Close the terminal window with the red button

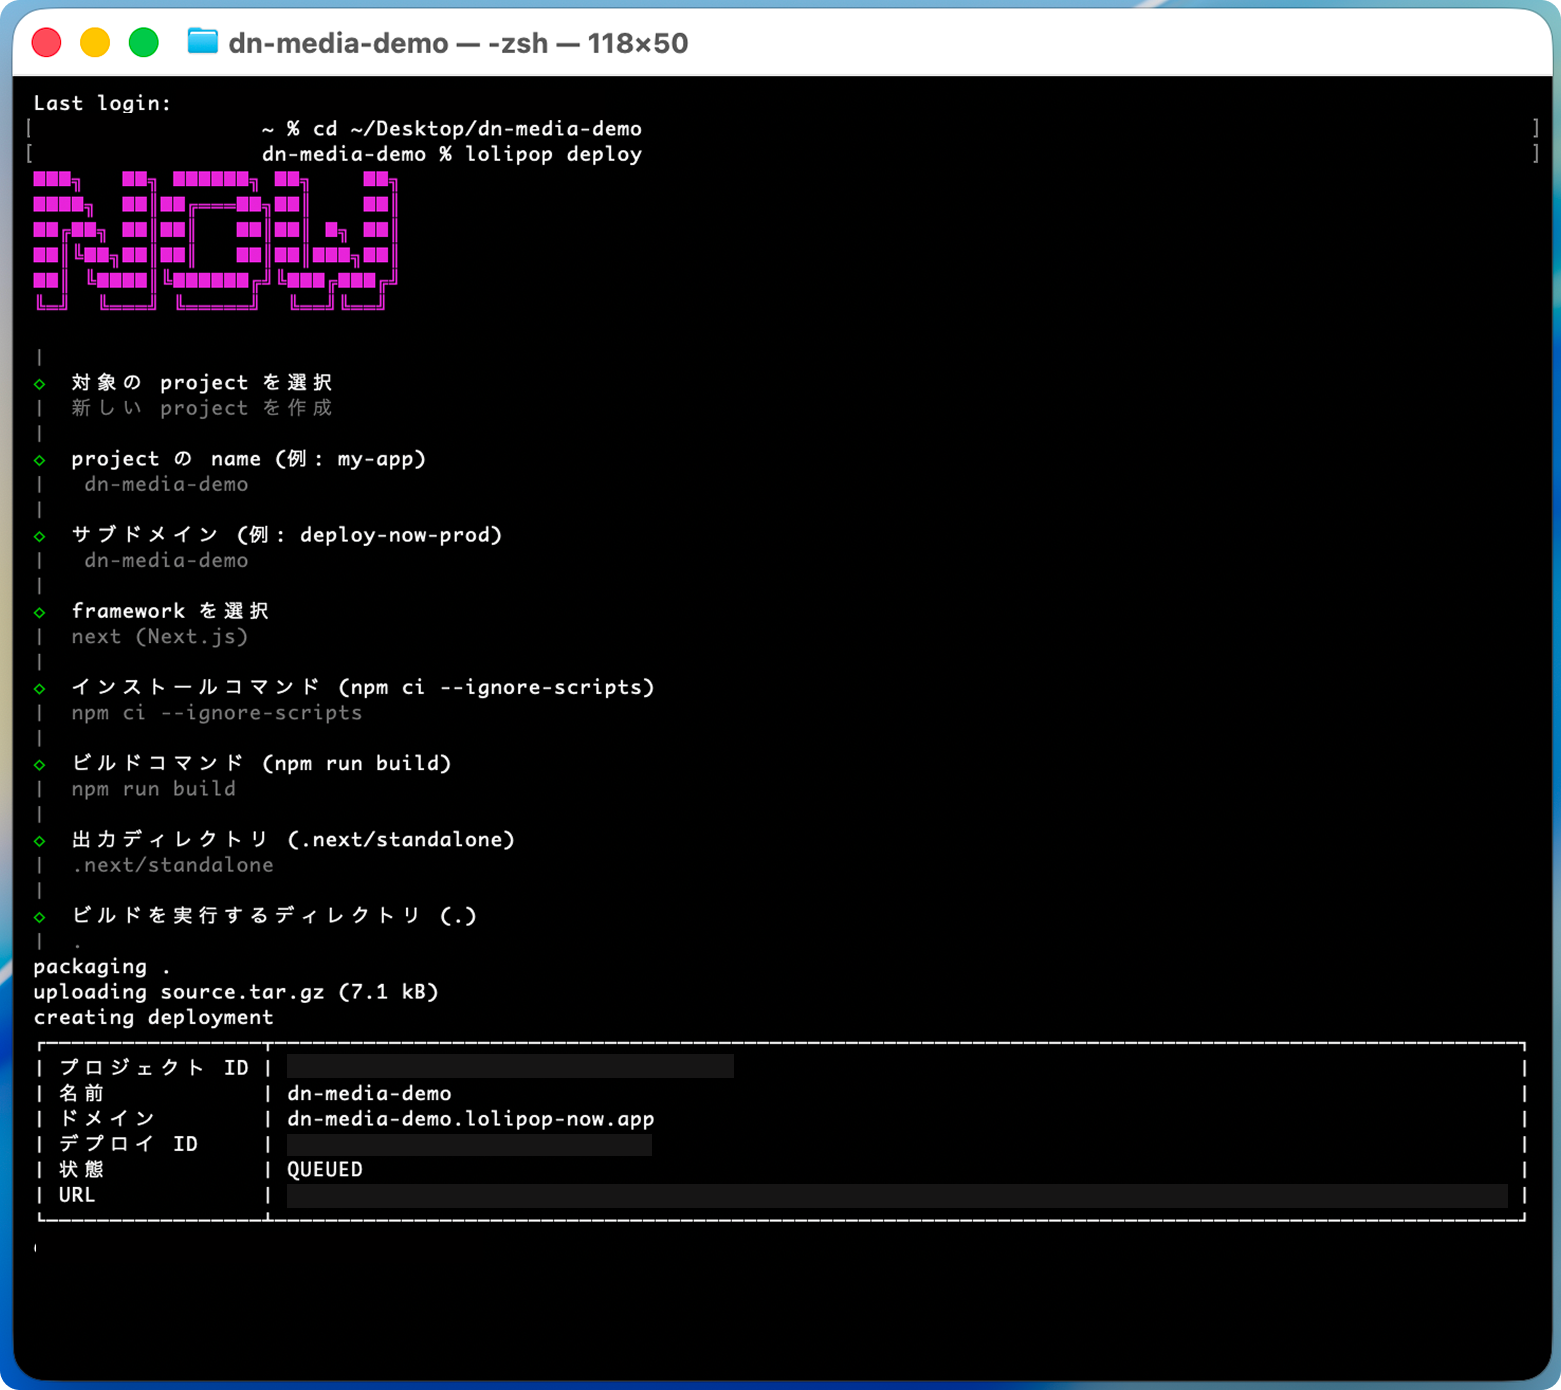[x=47, y=42]
